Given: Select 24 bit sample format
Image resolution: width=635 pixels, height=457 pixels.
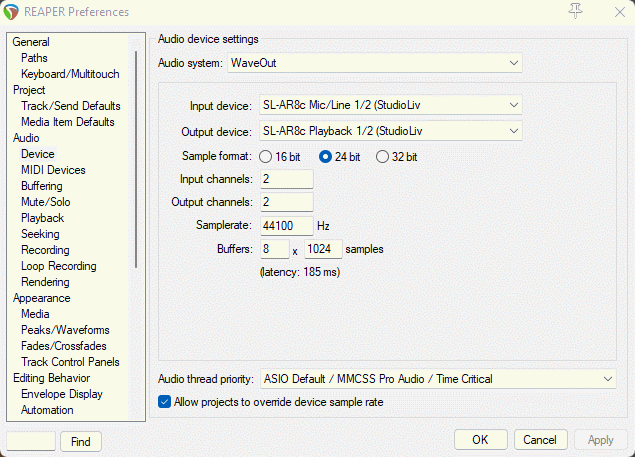Looking at the screenshot, I should pos(339,157).
